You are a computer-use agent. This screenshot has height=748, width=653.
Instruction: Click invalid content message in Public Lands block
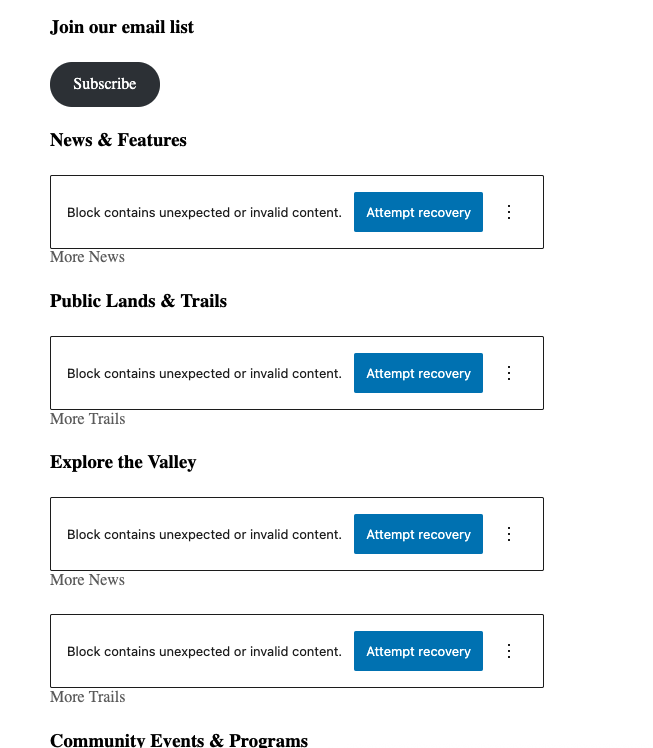pos(204,373)
